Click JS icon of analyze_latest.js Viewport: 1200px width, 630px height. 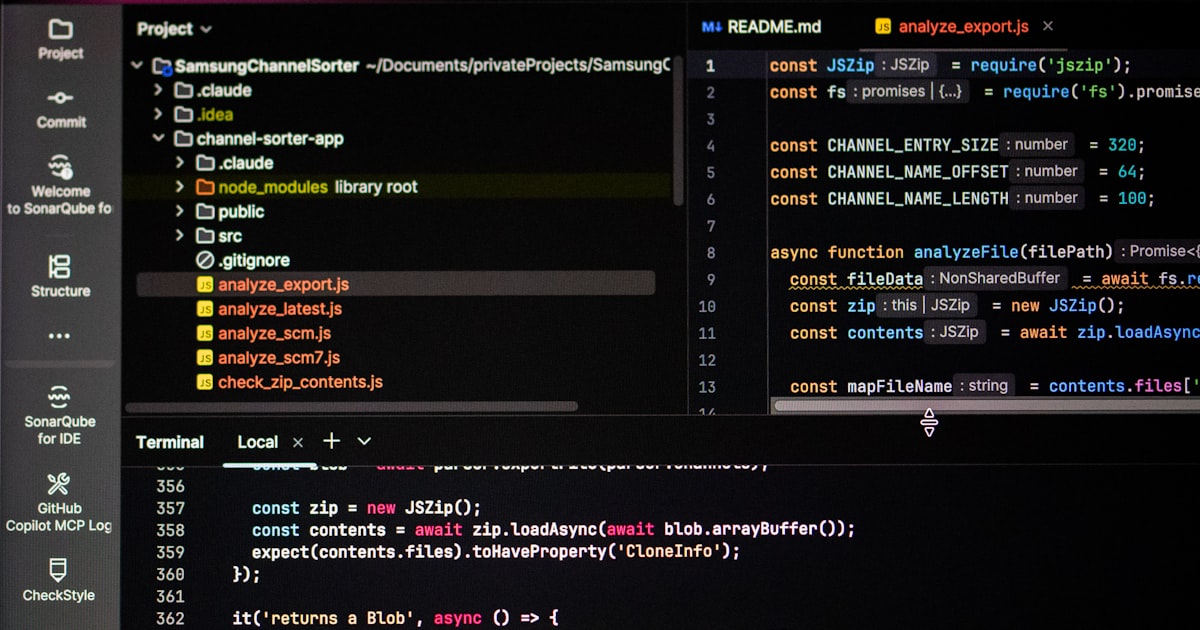pyautogui.click(x=204, y=309)
